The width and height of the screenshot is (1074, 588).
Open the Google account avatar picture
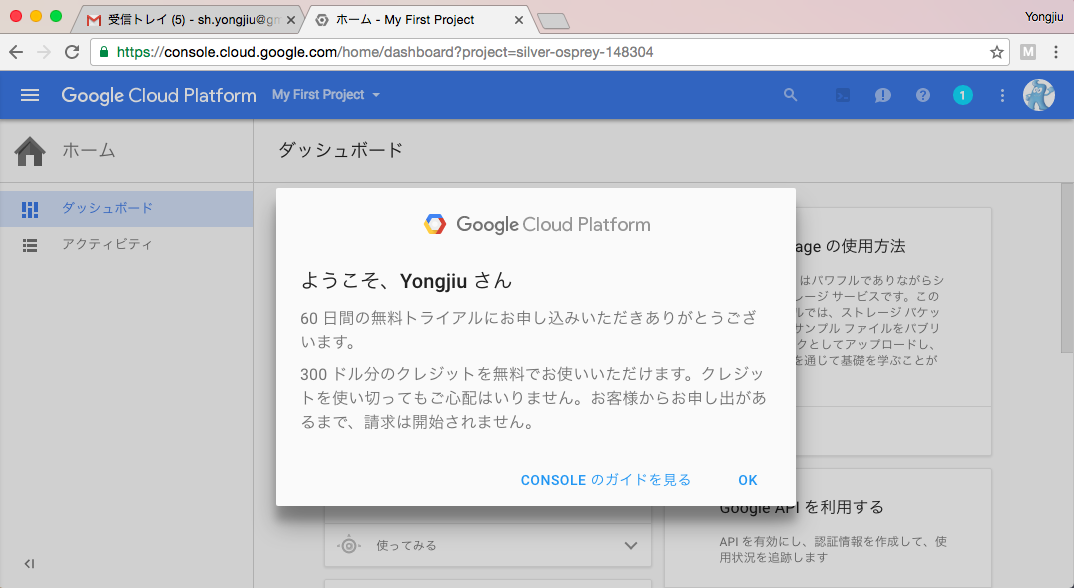(1039, 95)
